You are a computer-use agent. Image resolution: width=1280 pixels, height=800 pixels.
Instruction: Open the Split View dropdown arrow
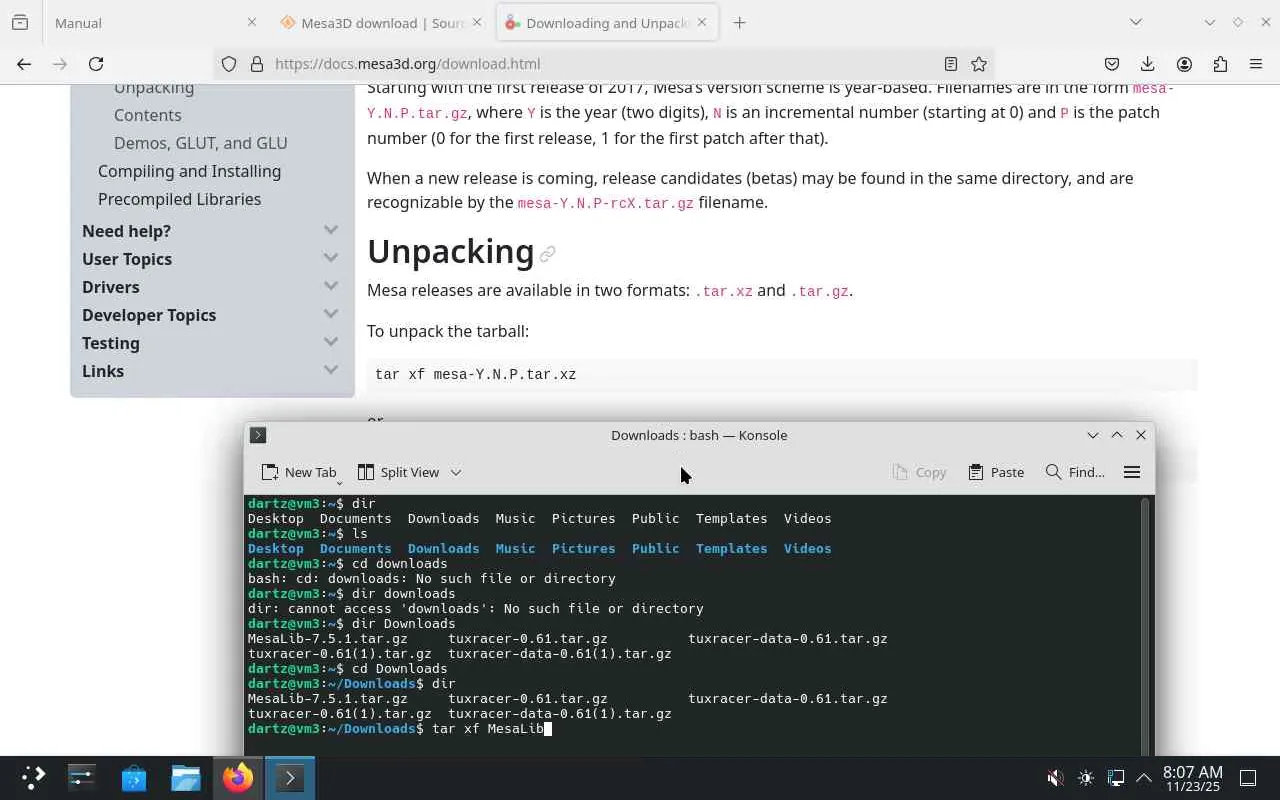point(456,472)
